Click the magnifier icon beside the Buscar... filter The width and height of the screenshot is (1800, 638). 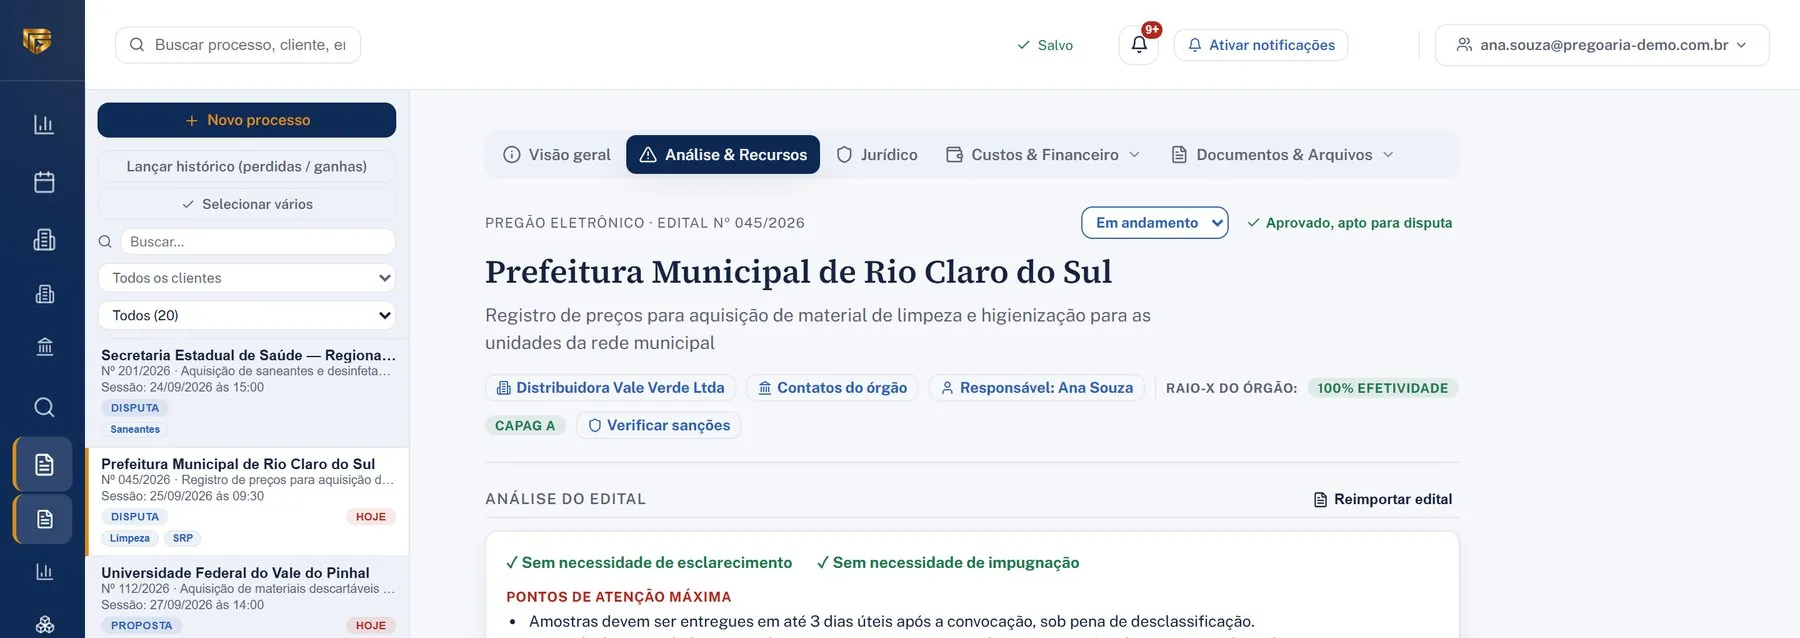tap(105, 242)
